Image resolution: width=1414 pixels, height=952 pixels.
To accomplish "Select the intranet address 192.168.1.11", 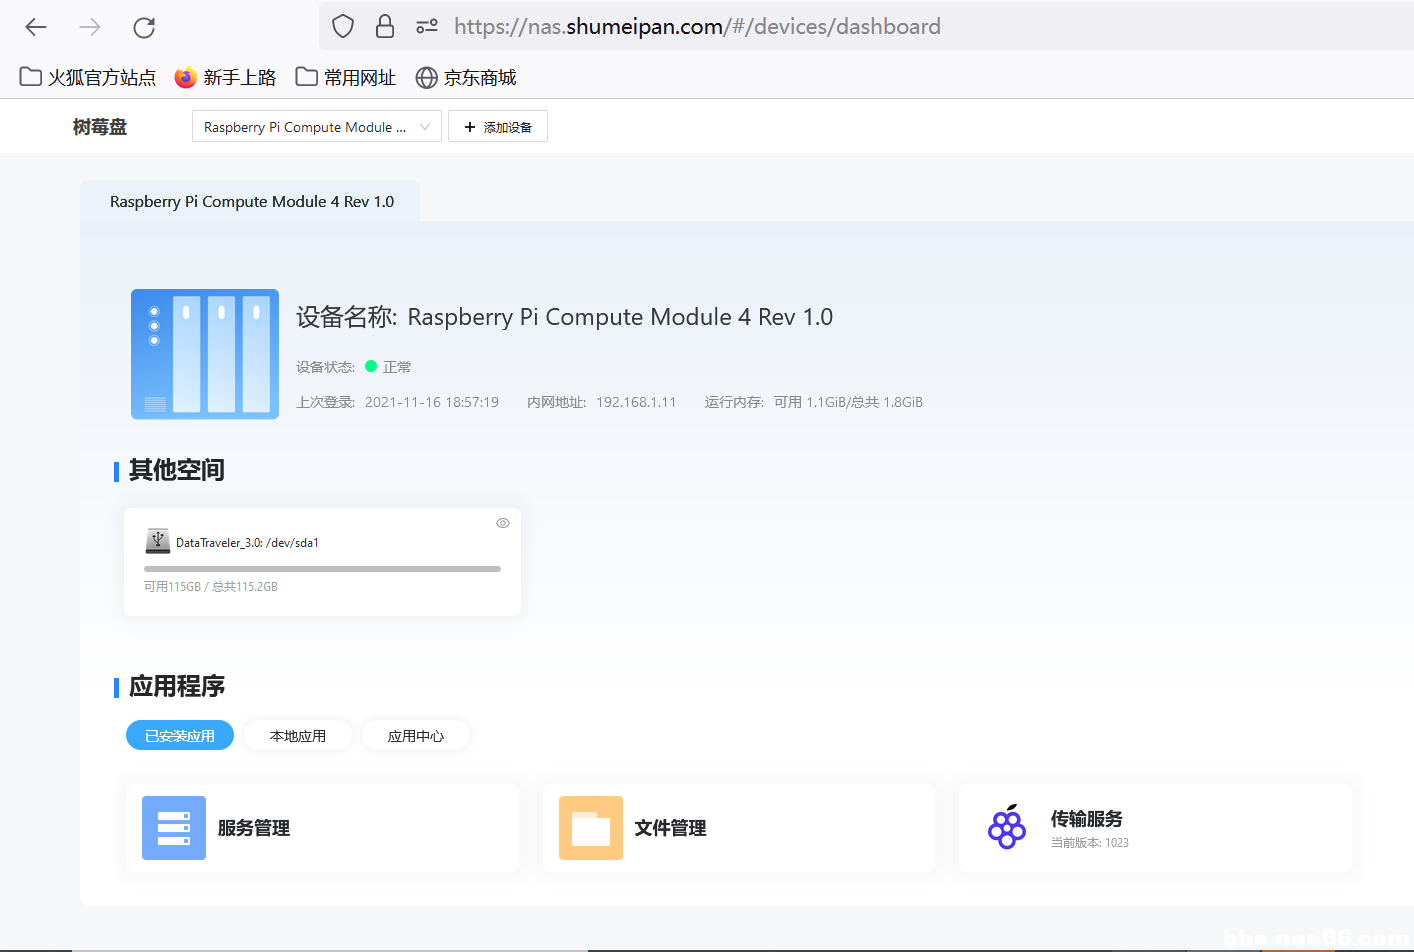I will click(636, 402).
